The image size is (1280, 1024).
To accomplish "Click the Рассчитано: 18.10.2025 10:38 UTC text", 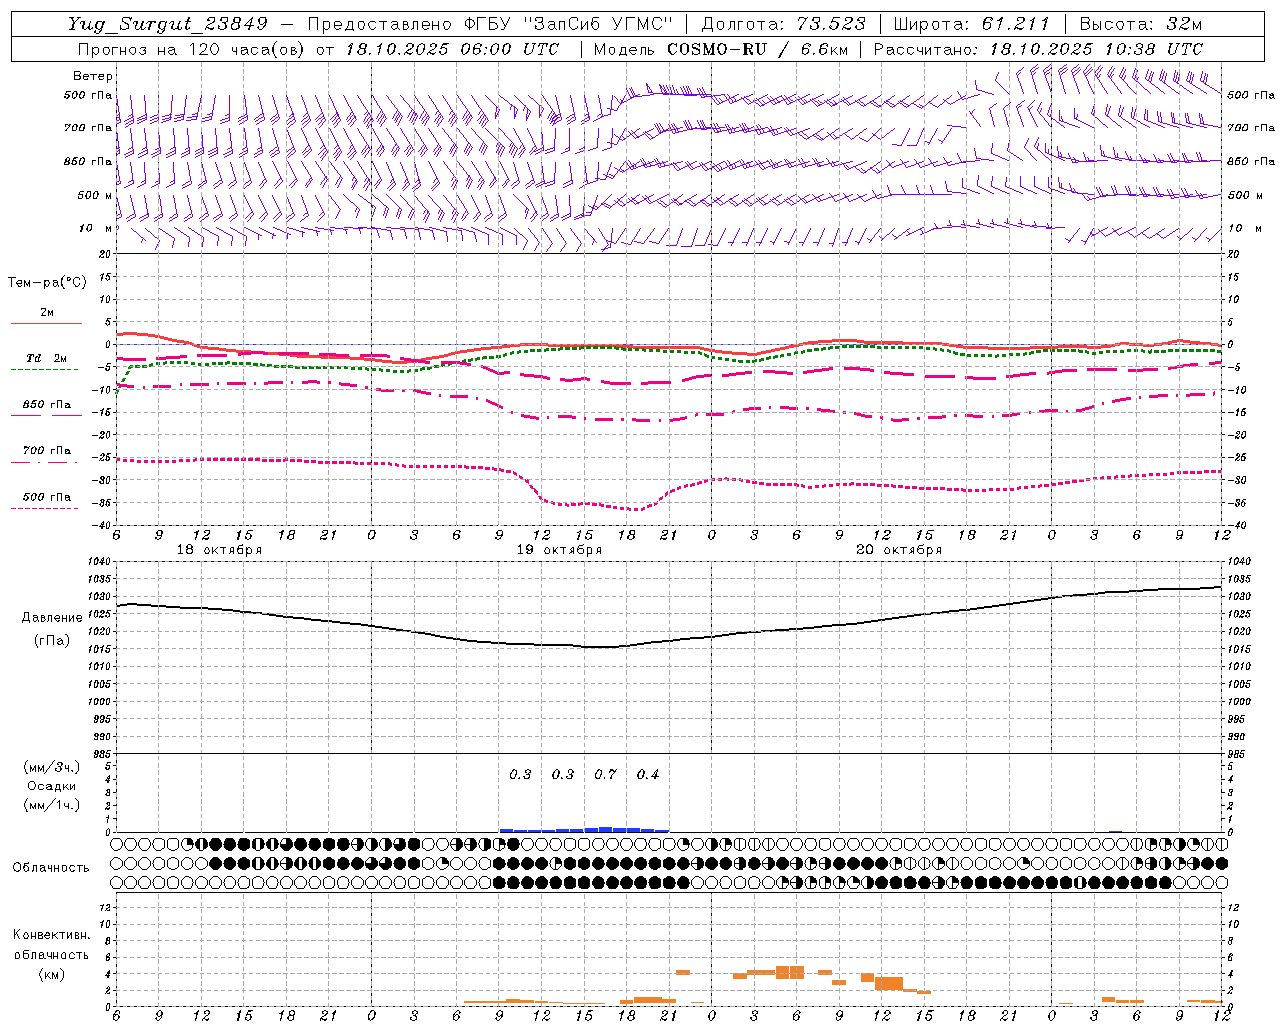I will click(1038, 49).
